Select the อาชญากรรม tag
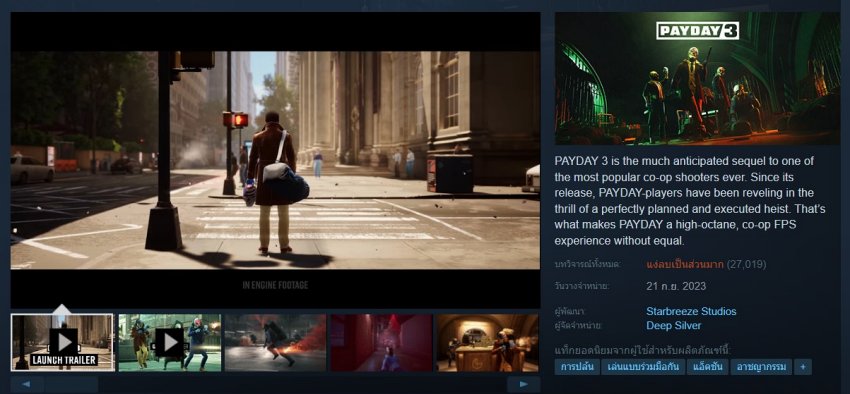This screenshot has width=850, height=394. pyautogui.click(x=761, y=367)
